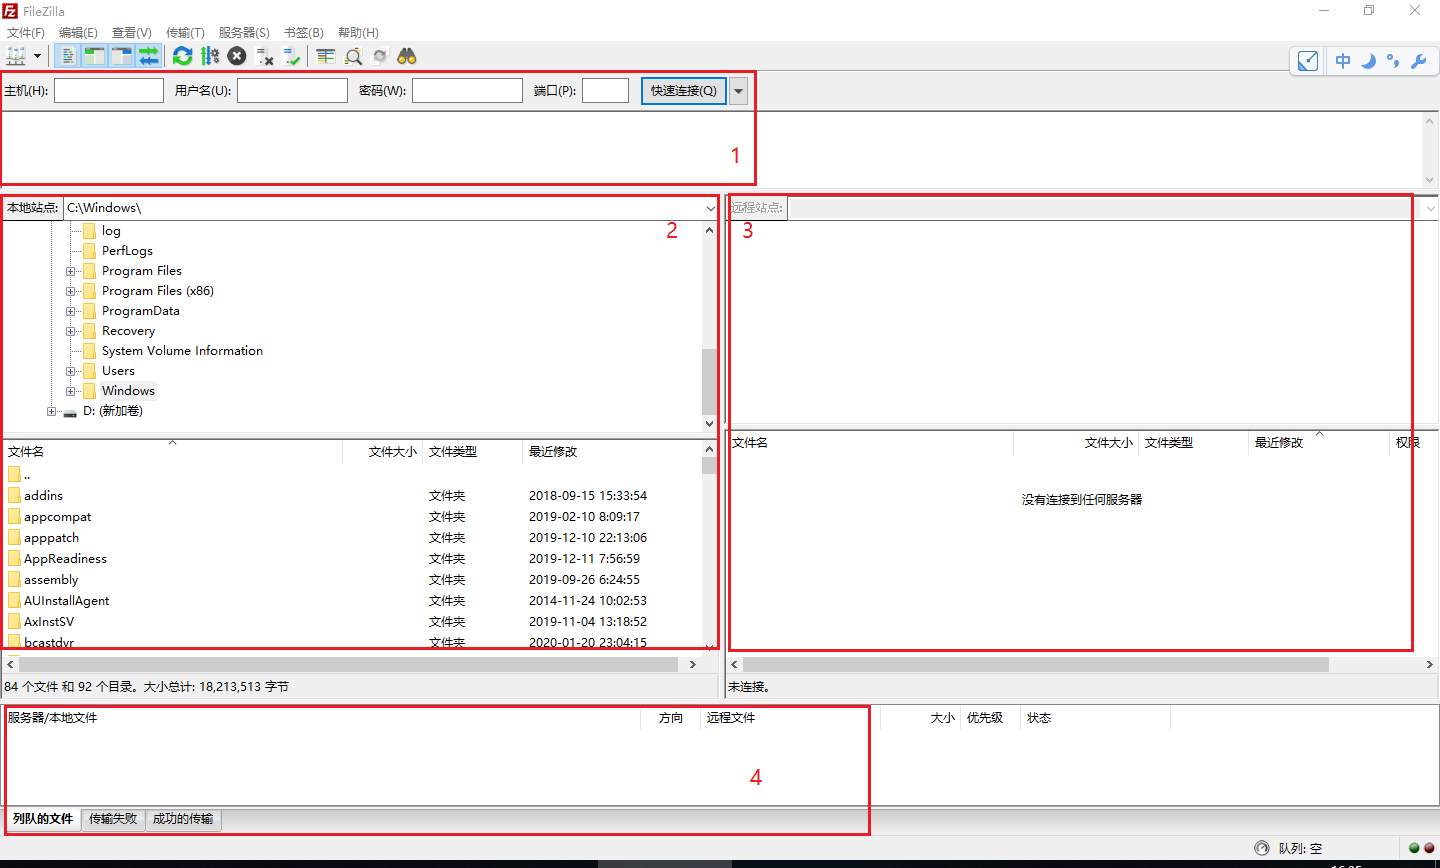Expand the Program Files tree node
1440x868 pixels.
coord(71,271)
